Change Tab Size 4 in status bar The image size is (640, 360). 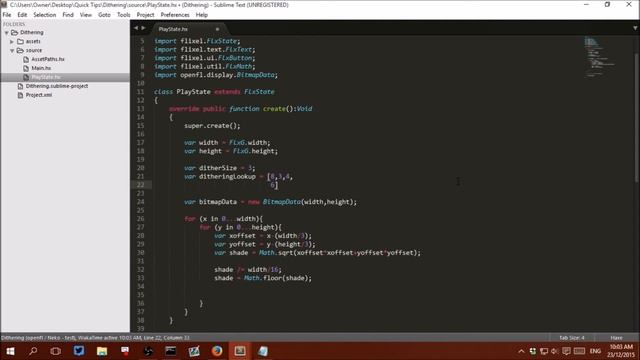[572, 338]
